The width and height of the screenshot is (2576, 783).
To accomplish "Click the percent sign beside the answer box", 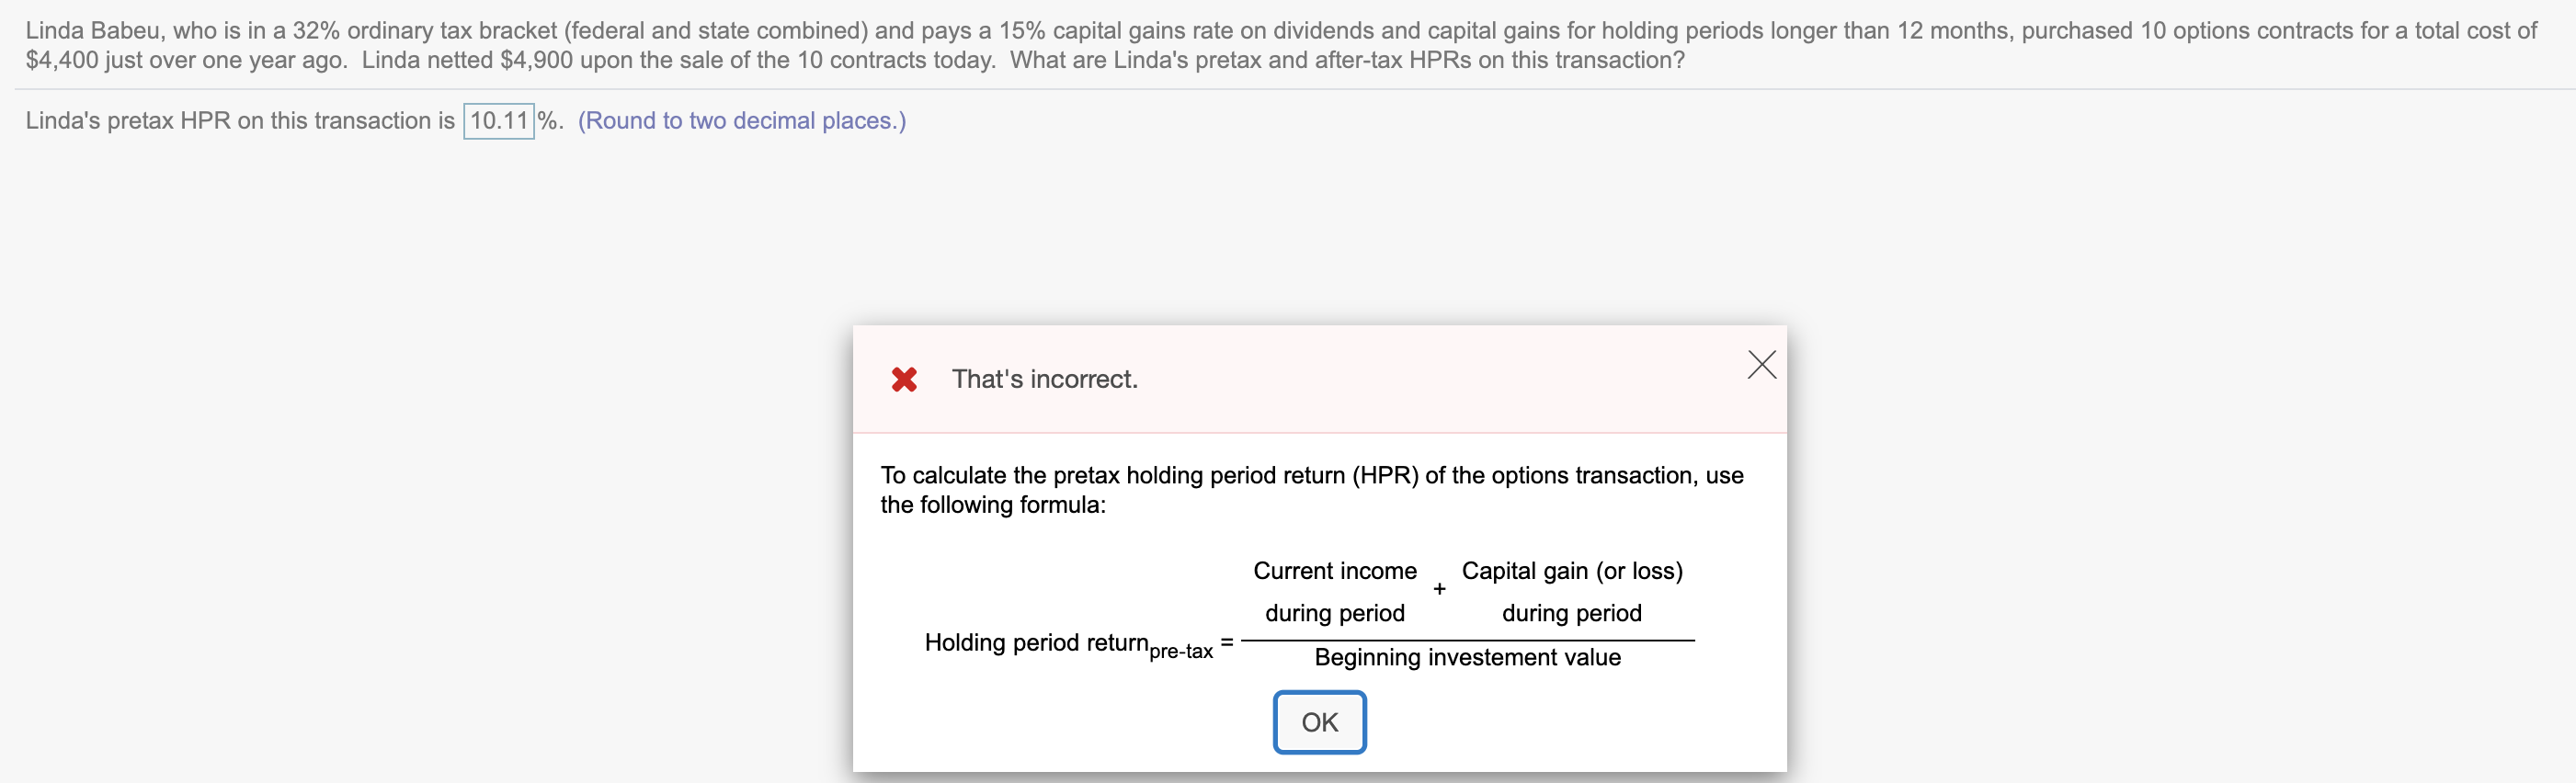I will pos(547,120).
